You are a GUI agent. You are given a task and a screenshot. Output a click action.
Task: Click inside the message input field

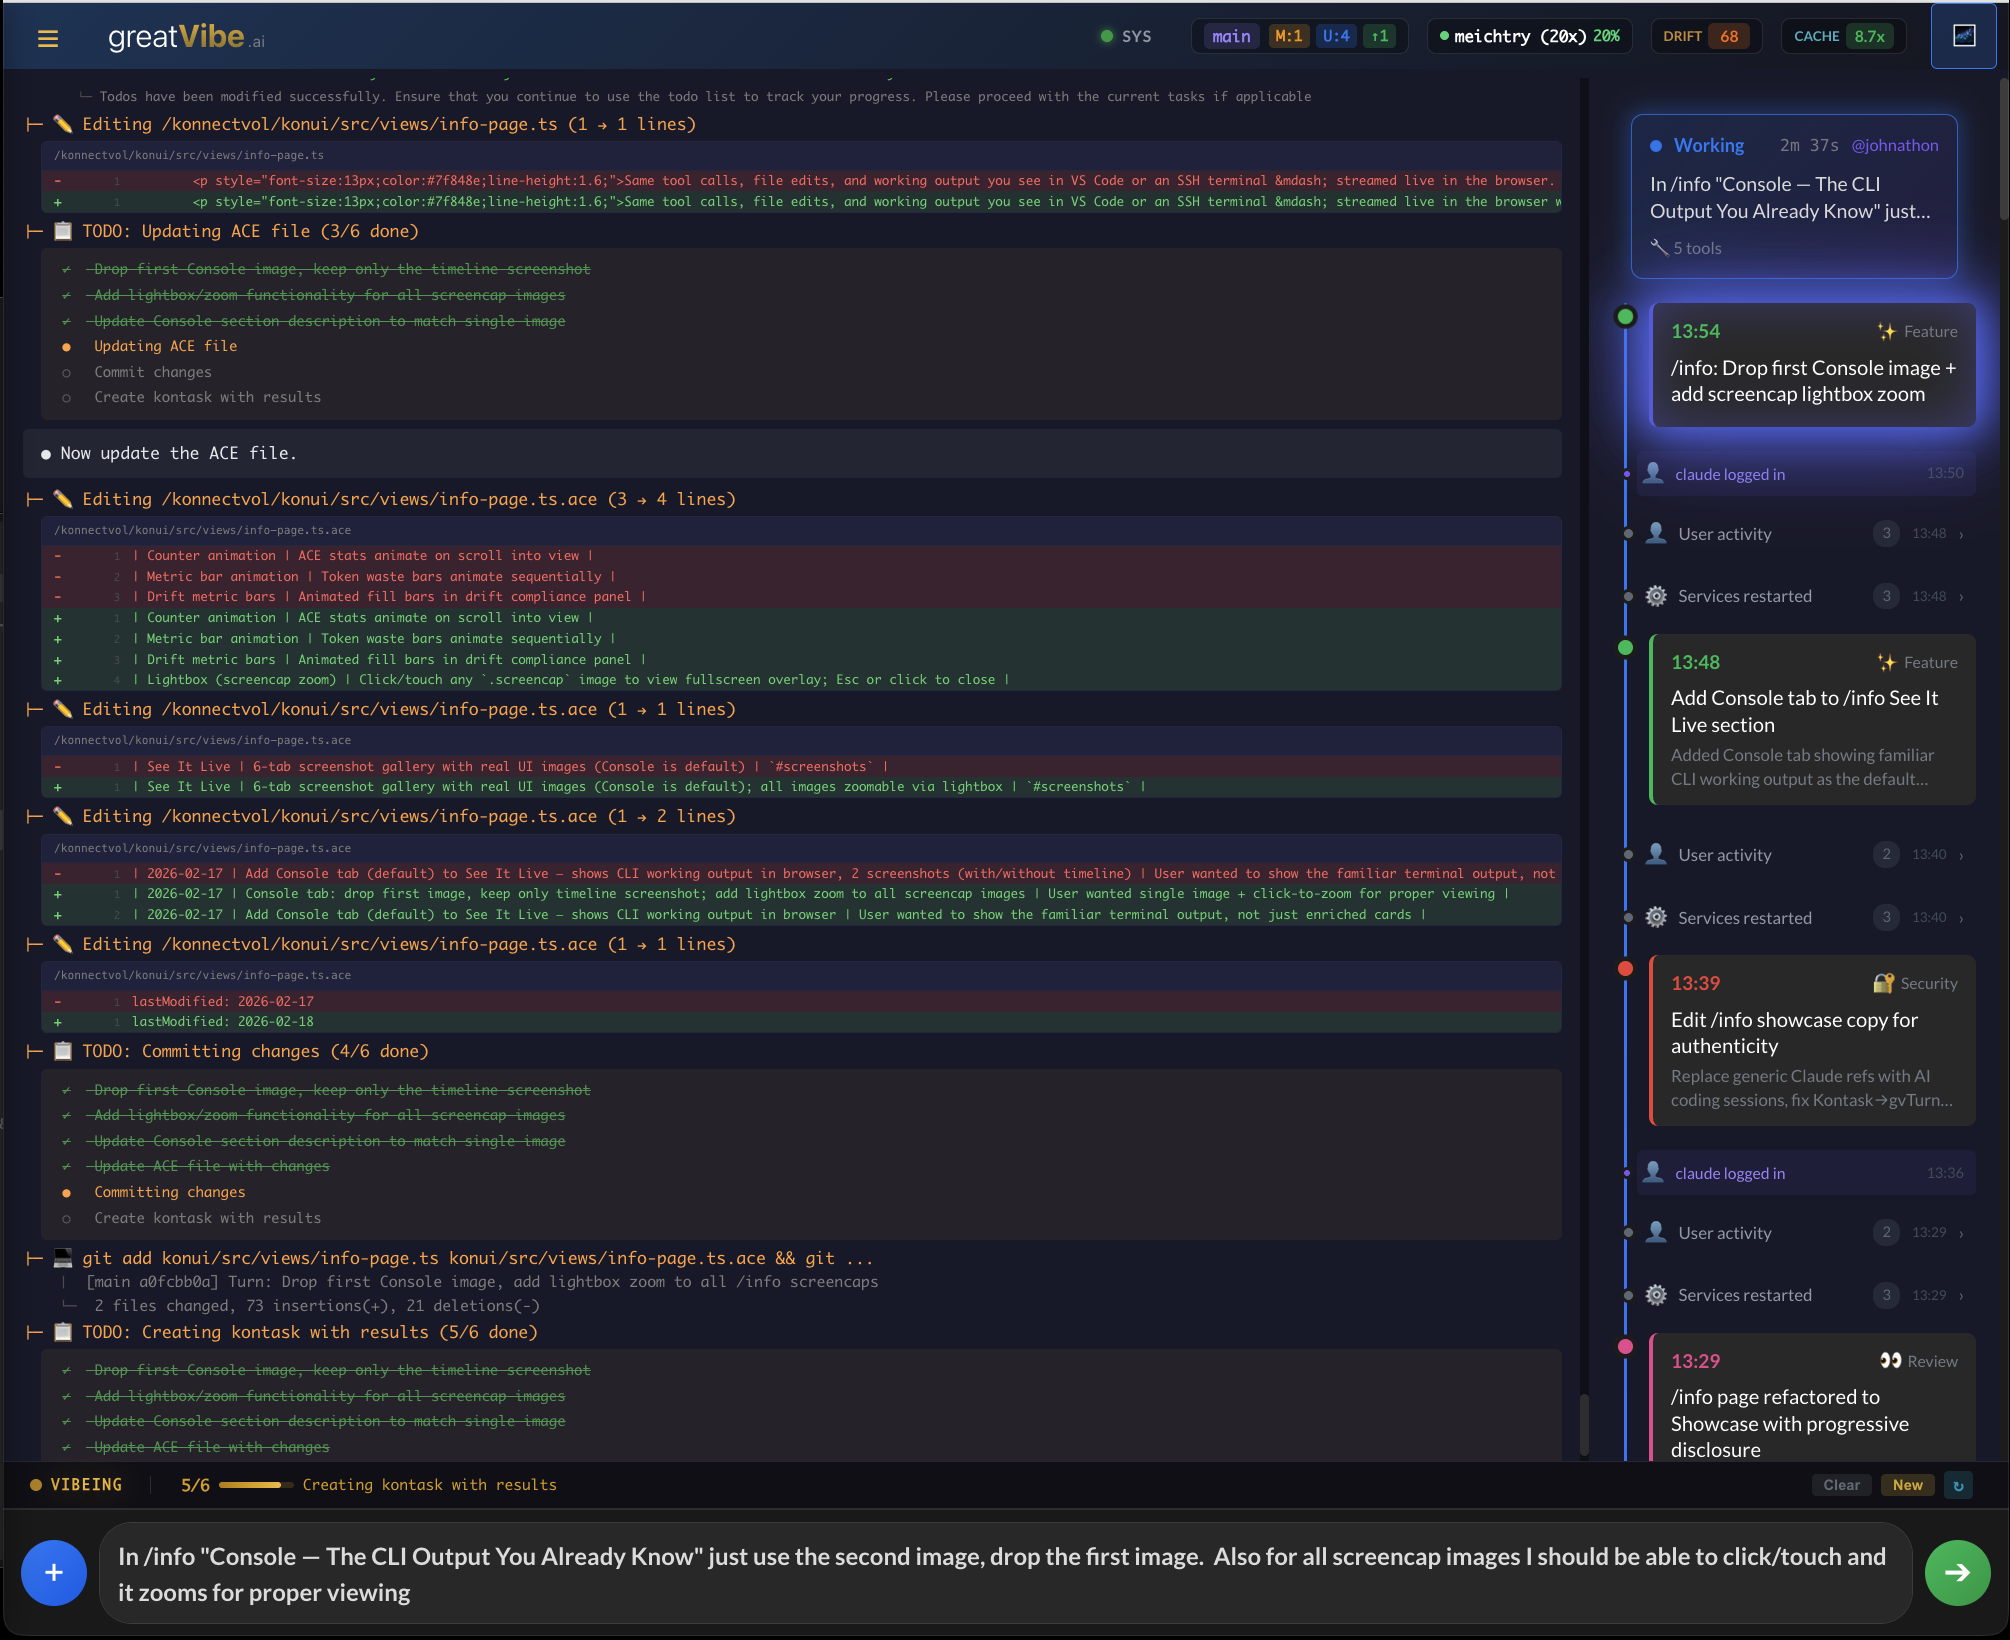[1000, 1573]
